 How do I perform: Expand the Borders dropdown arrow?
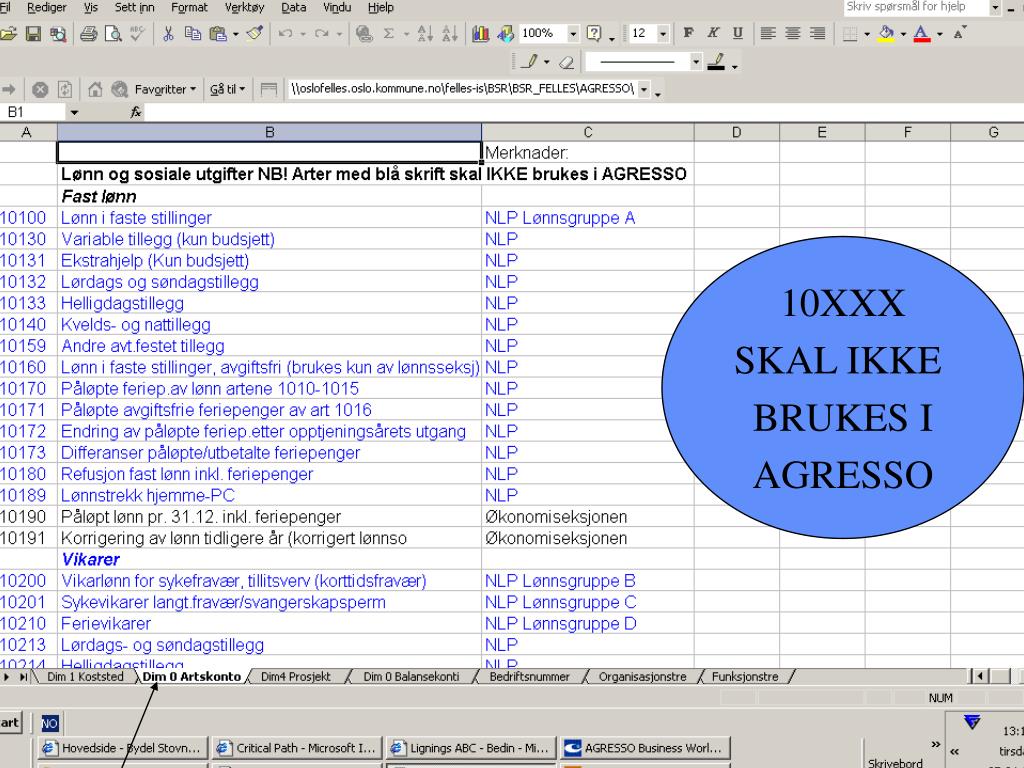pos(867,34)
